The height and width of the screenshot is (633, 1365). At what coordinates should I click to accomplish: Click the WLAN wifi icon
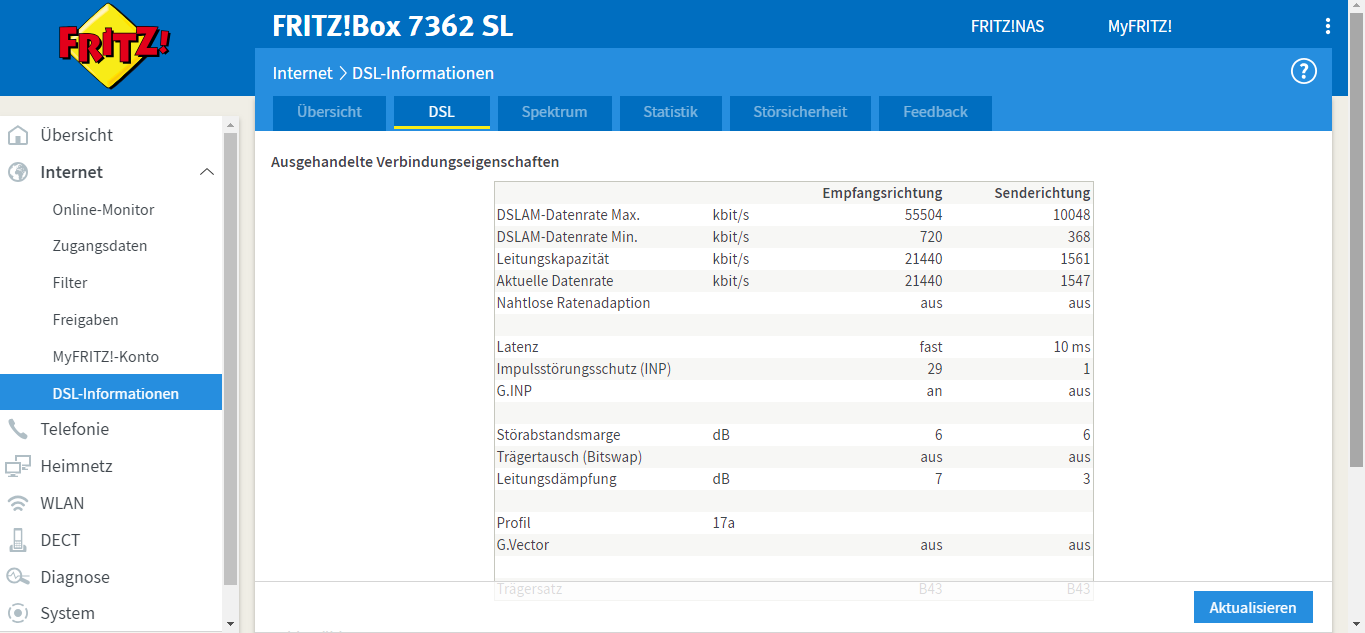pyautogui.click(x=18, y=503)
